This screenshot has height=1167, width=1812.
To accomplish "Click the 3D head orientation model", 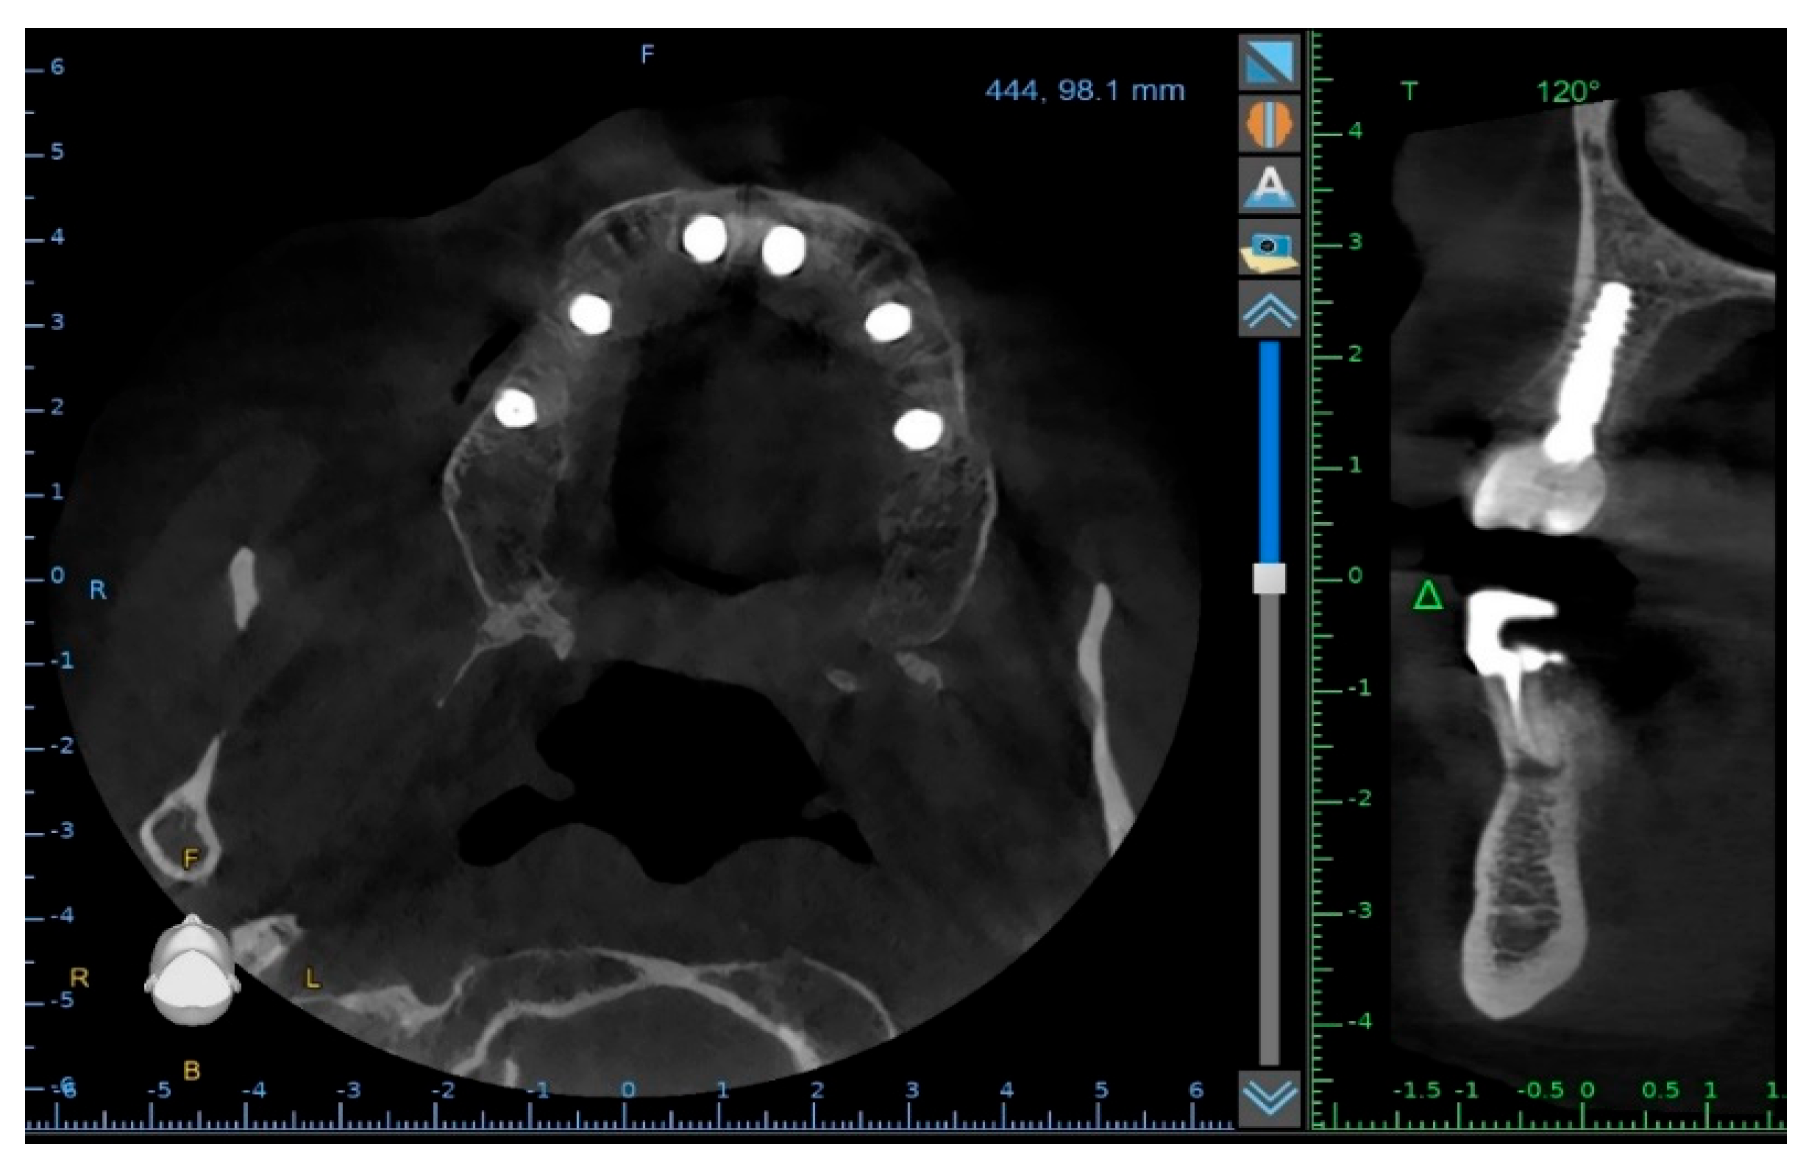I will [x=192, y=971].
